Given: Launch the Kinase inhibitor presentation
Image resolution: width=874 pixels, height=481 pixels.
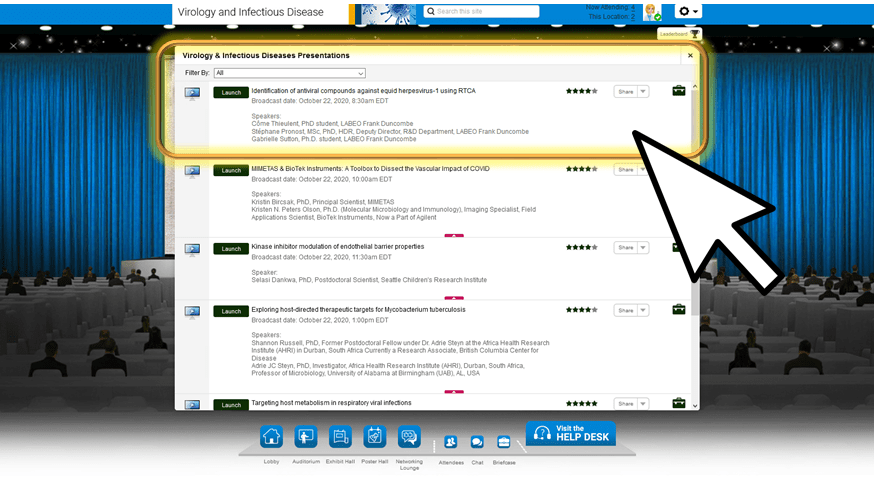Looking at the screenshot, I should (x=231, y=249).
